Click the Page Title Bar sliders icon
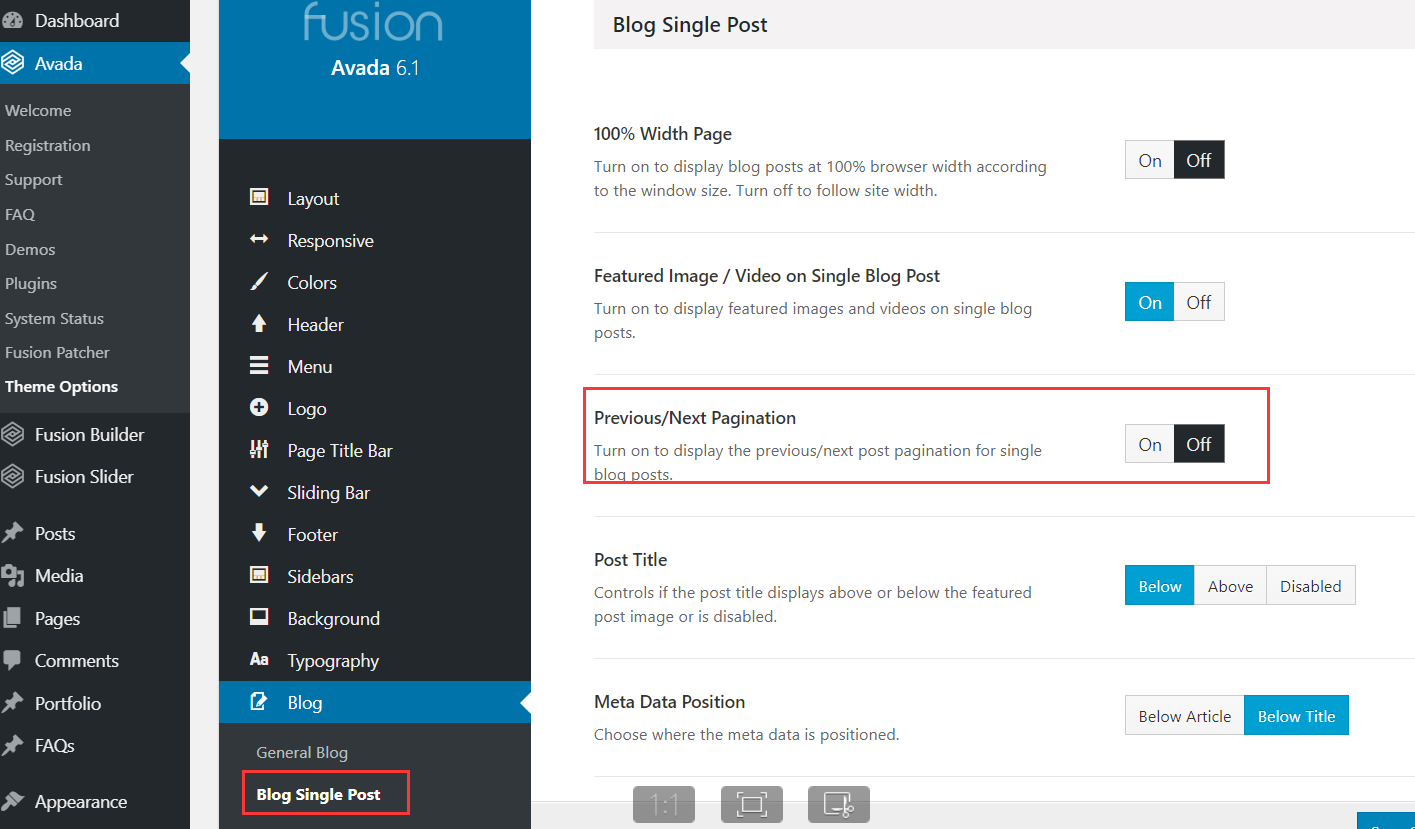Image resolution: width=1415 pixels, height=829 pixels. (x=259, y=450)
